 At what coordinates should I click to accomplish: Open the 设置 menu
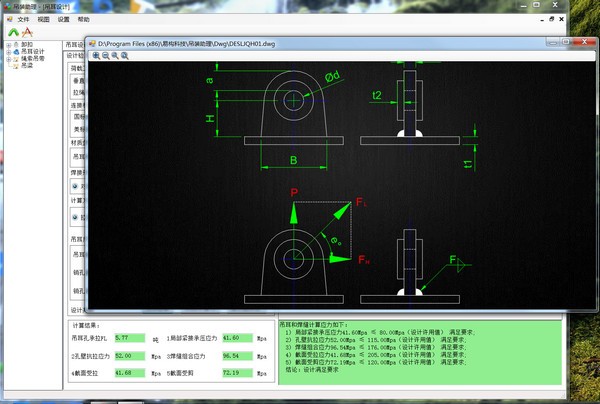pyautogui.click(x=64, y=19)
